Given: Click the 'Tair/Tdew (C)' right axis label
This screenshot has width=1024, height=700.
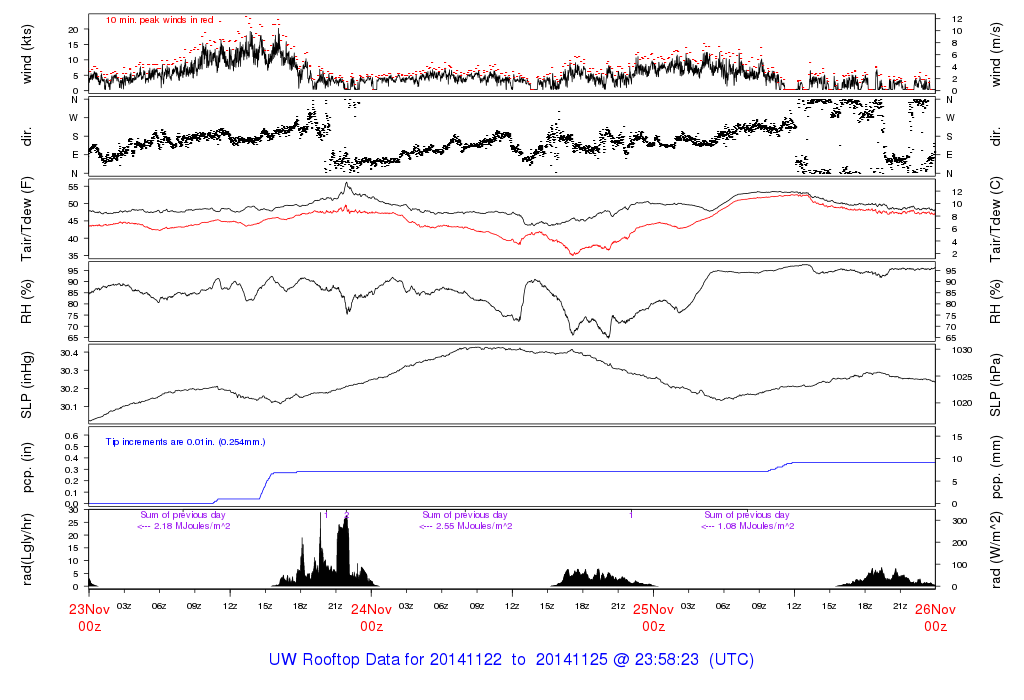Looking at the screenshot, I should [996, 219].
